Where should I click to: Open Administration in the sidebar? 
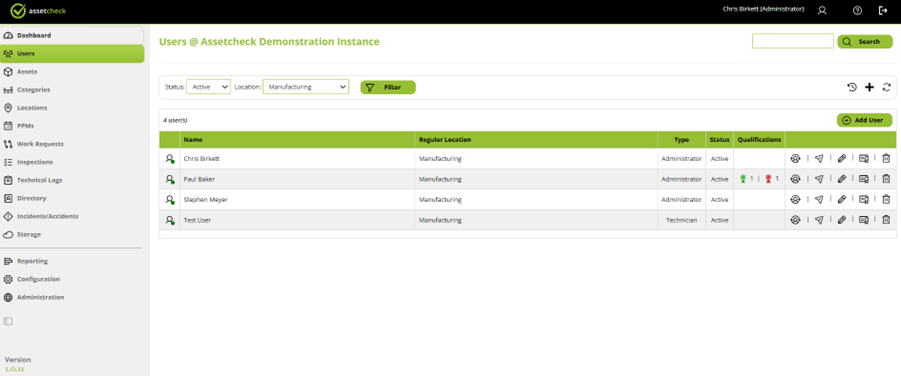72,297
